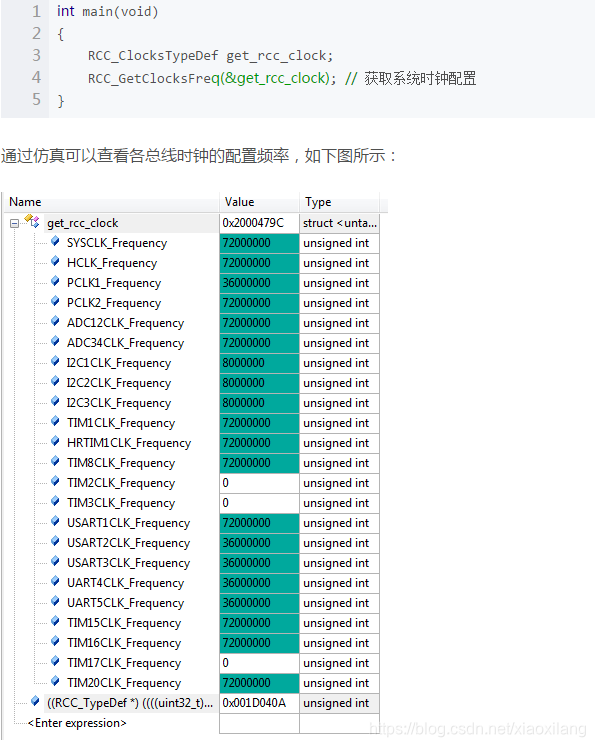Click the TIM8CLK_Frequency value 72000000
This screenshot has width=595, height=747.
[x=259, y=463]
